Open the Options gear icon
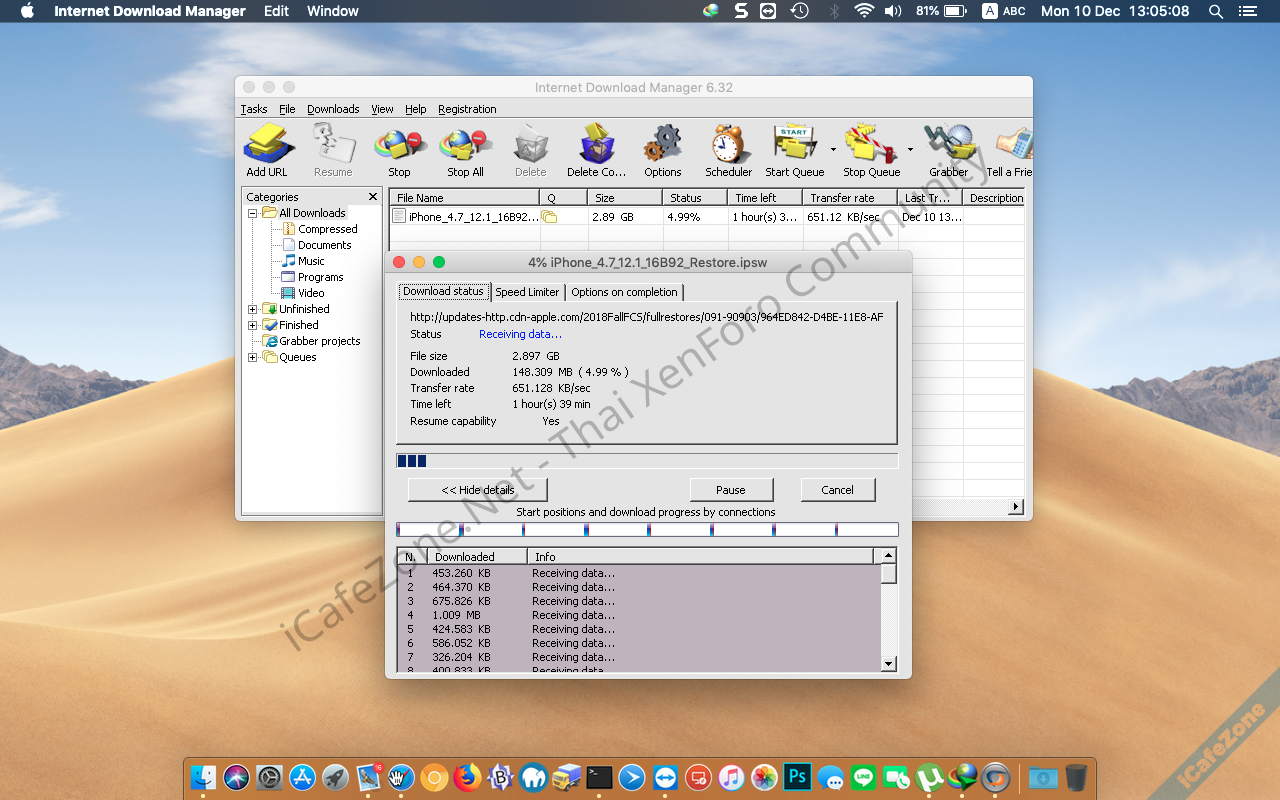The image size is (1280, 800). click(x=662, y=150)
